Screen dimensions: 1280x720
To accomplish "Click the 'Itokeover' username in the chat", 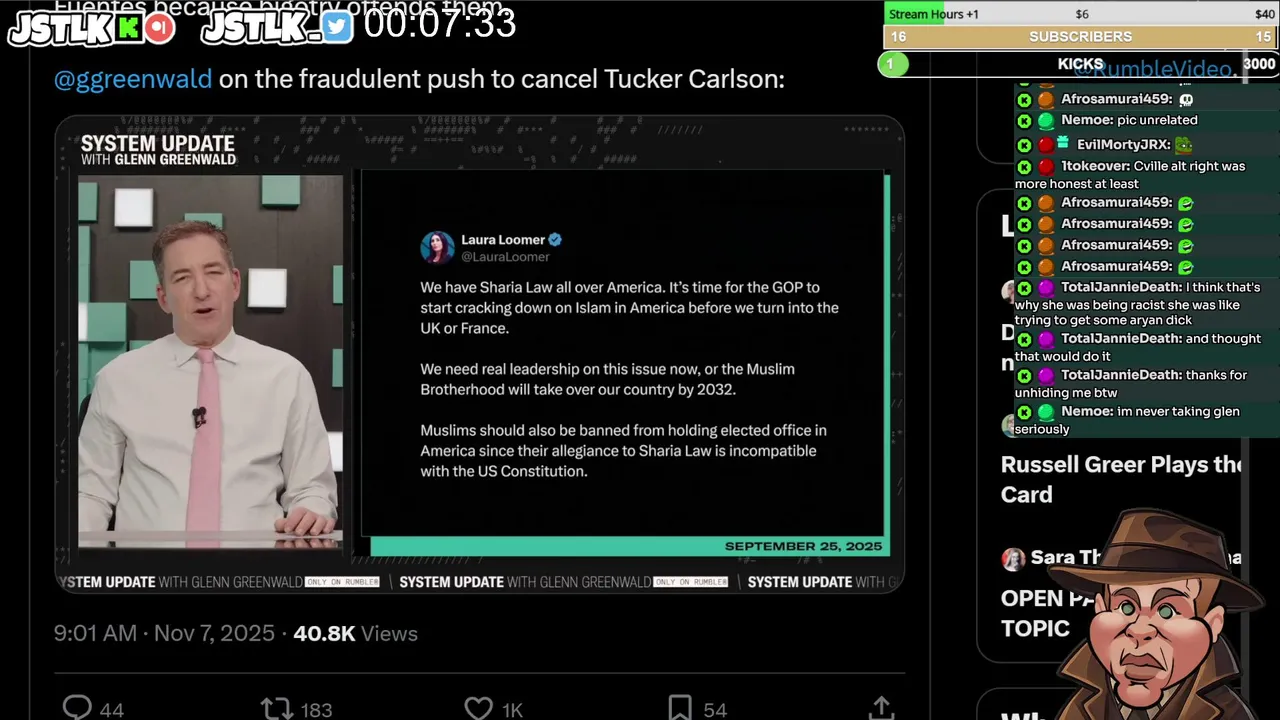I will [x=1094, y=166].
